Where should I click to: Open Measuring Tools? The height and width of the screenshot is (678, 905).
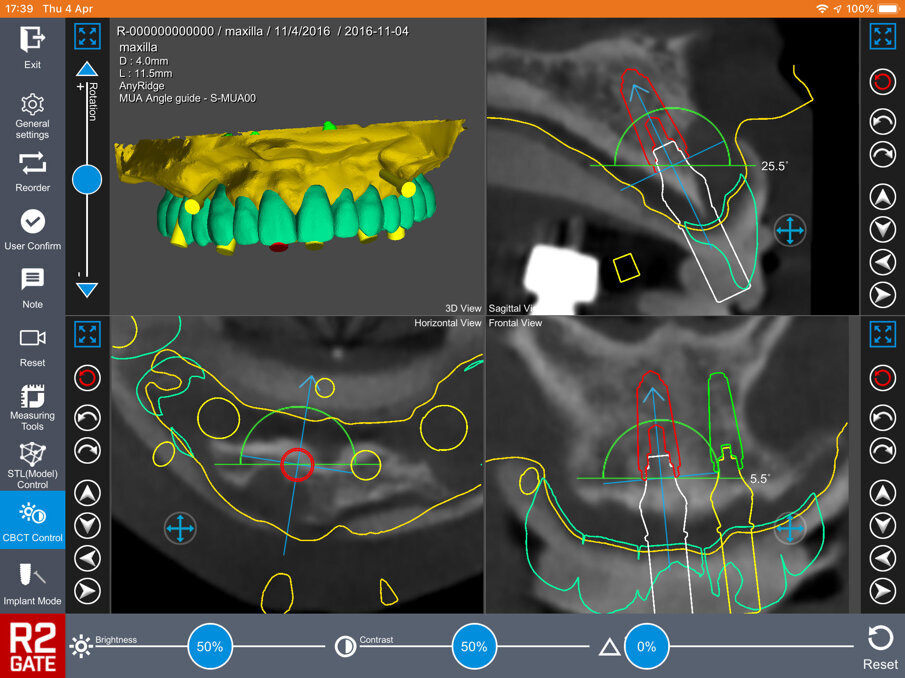click(33, 397)
